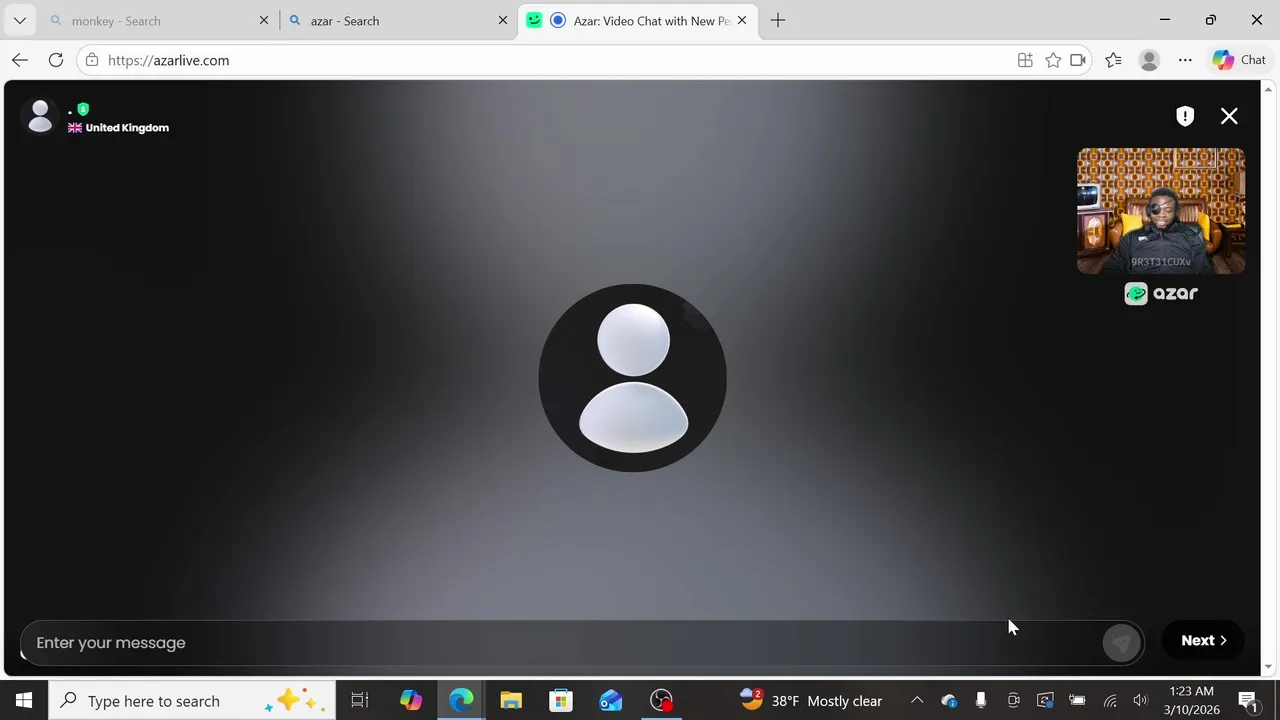
Task: Open the Meet Now tray icon
Action: pos(1013,701)
